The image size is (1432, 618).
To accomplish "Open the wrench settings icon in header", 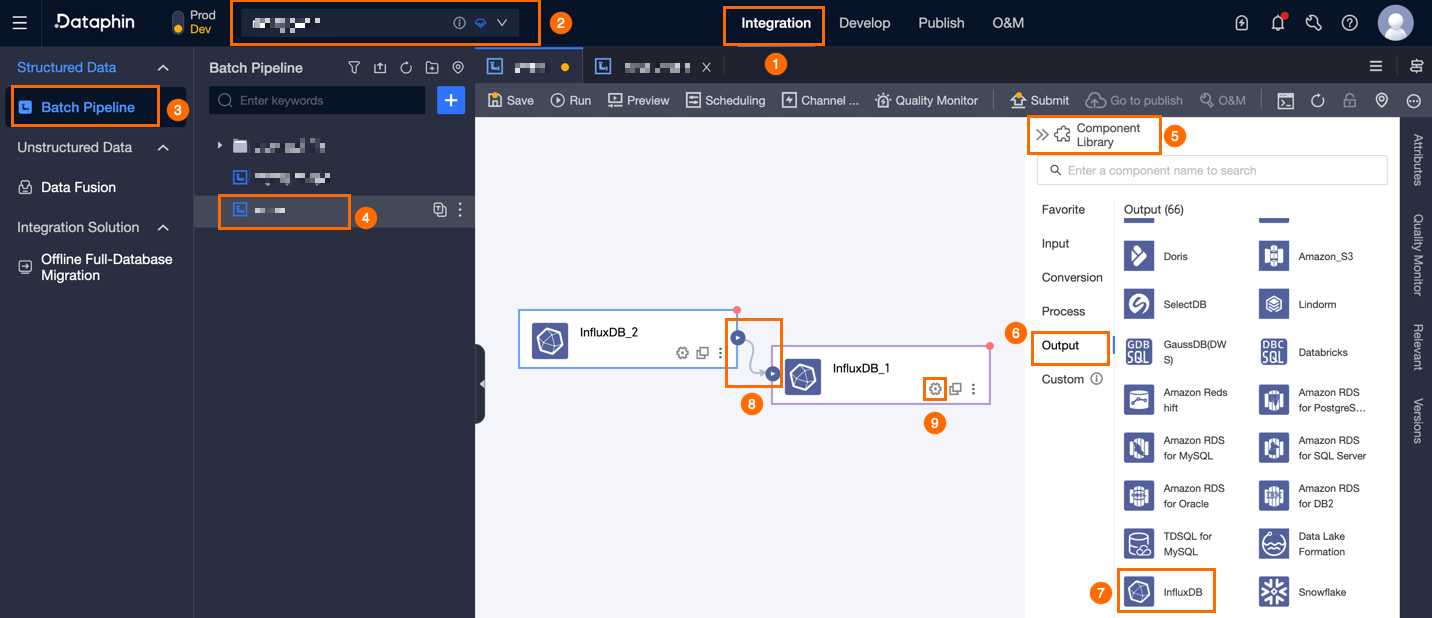I will tap(1314, 23).
